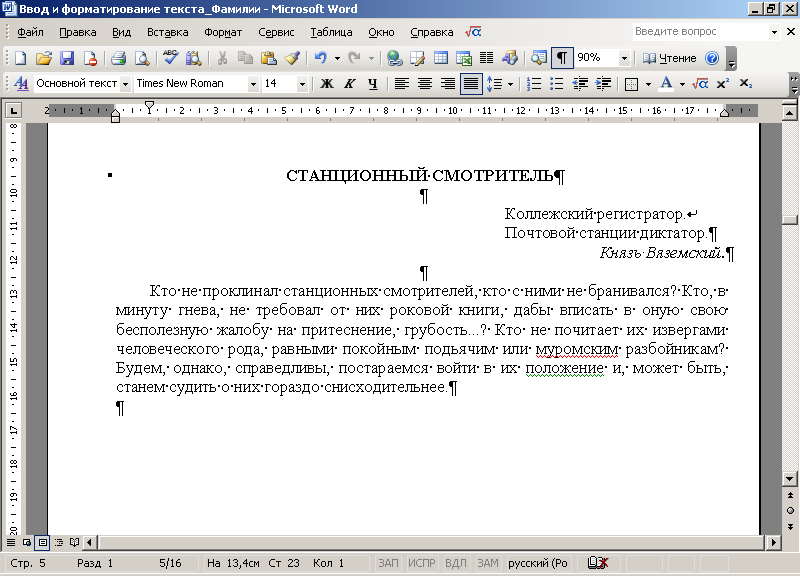Open the Файл menu
Viewport: 800px width, 576px height.
pyautogui.click(x=30, y=32)
